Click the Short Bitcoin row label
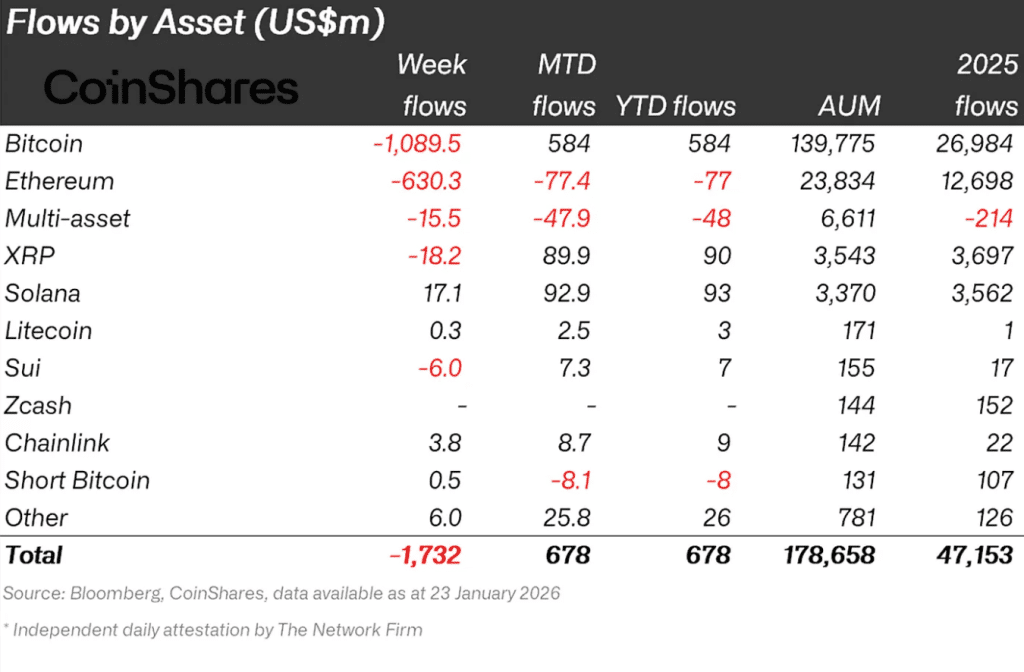 (77, 480)
